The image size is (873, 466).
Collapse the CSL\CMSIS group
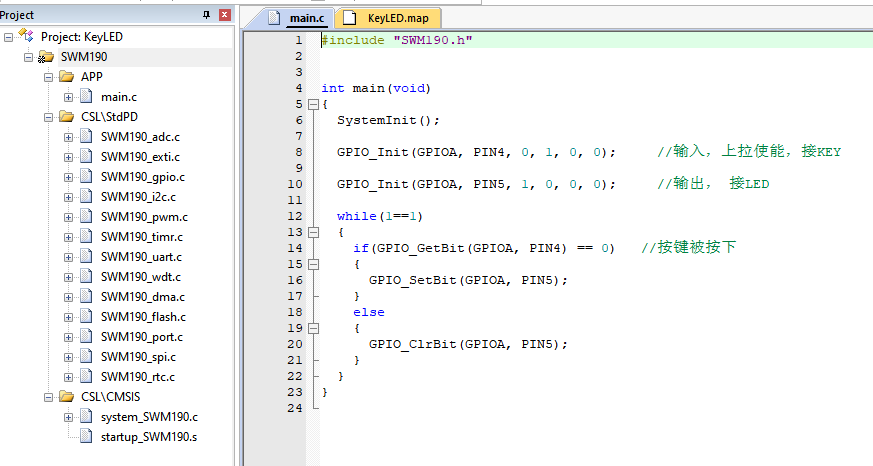click(48, 398)
